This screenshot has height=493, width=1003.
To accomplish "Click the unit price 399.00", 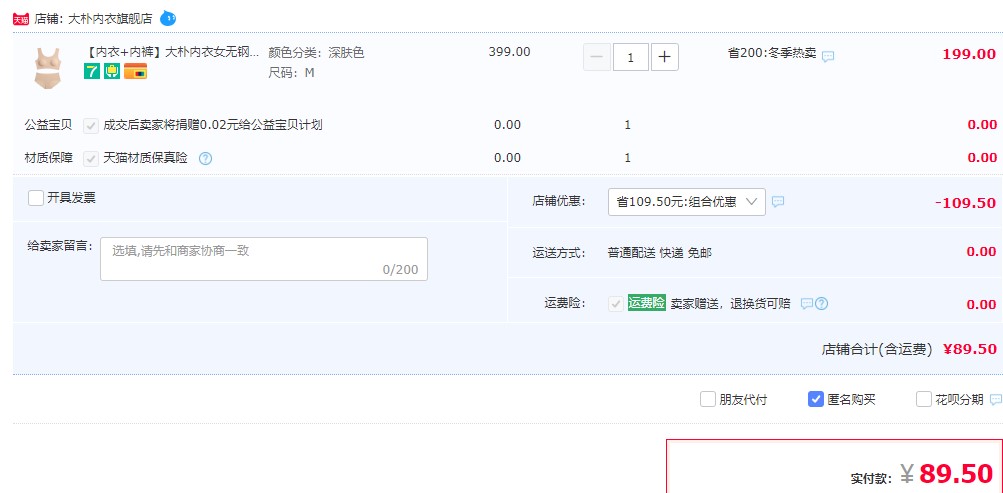I will (x=509, y=52).
